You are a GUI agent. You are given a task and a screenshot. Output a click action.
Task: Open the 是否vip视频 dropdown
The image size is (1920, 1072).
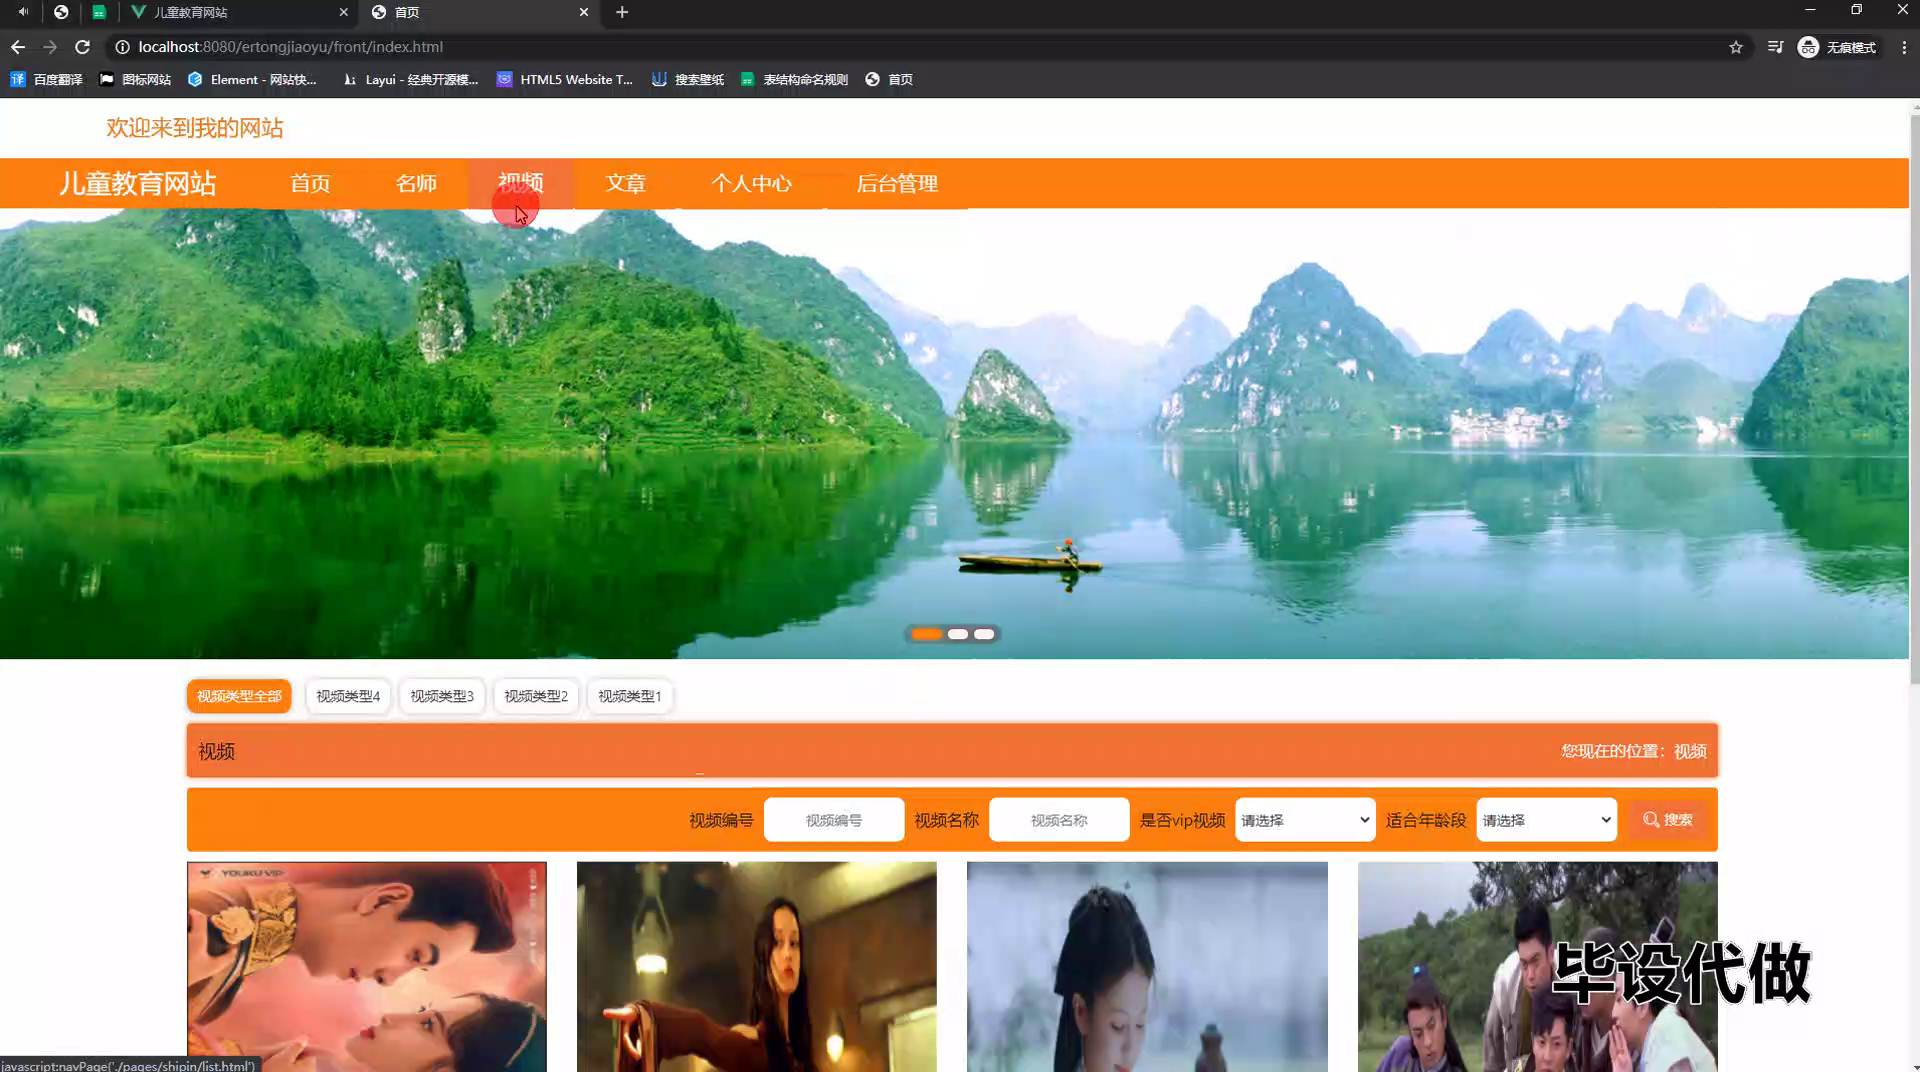(1303, 819)
